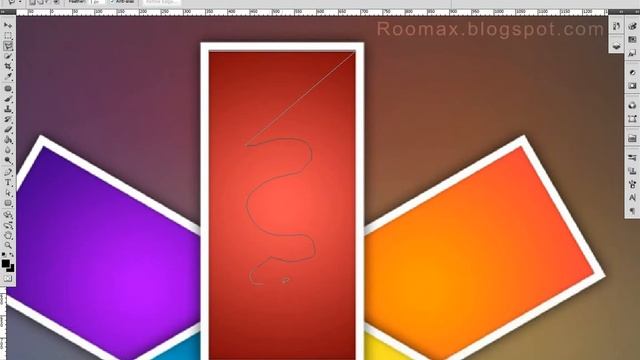This screenshot has width=640, height=360.
Task: Select the Eraser tool
Action: click(8, 129)
